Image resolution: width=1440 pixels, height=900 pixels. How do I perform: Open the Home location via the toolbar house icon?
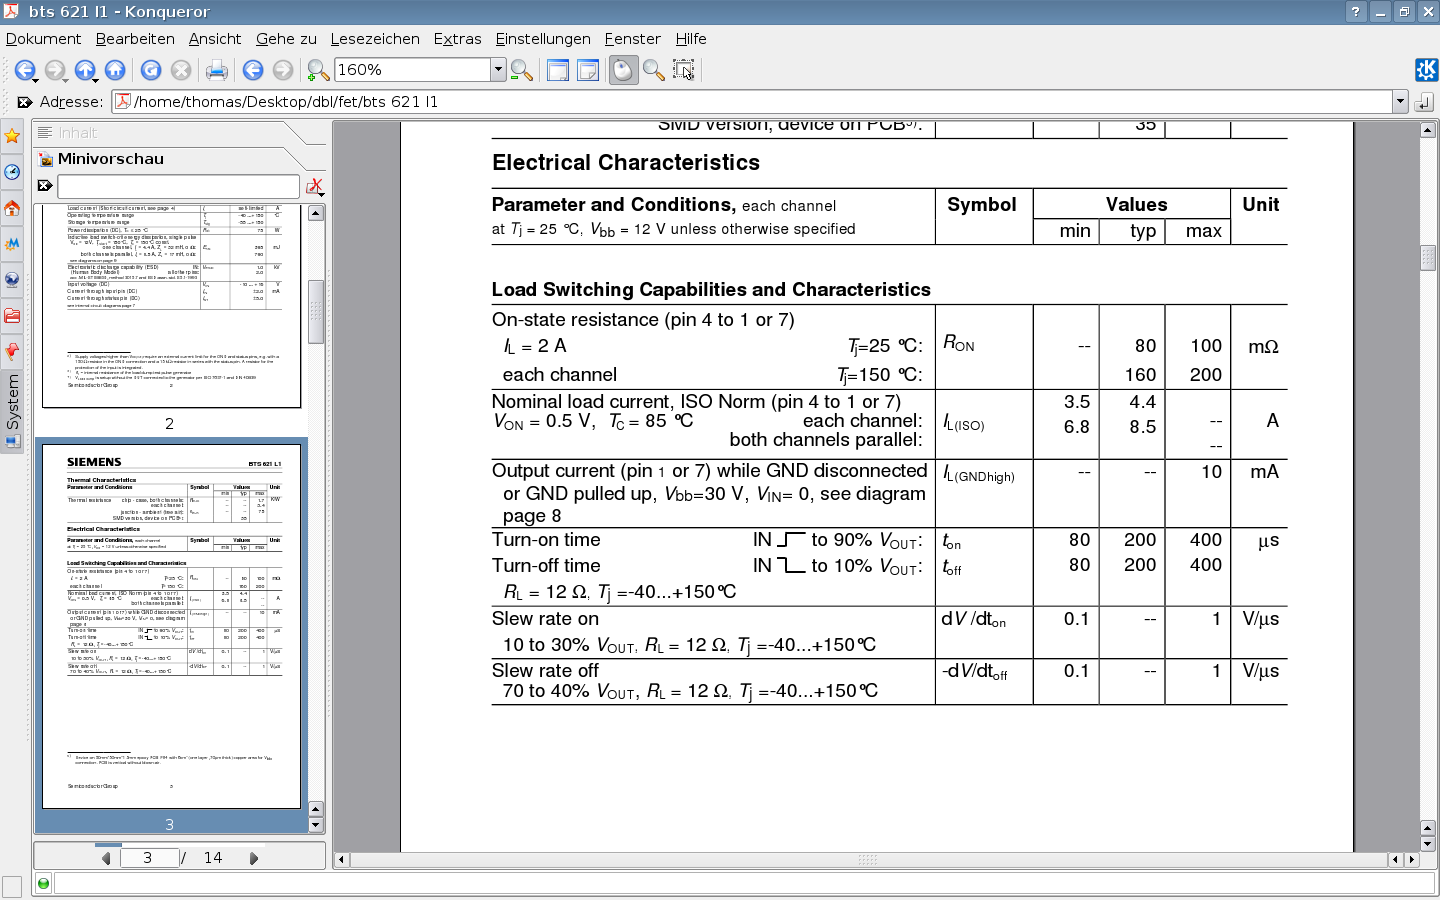coord(115,69)
